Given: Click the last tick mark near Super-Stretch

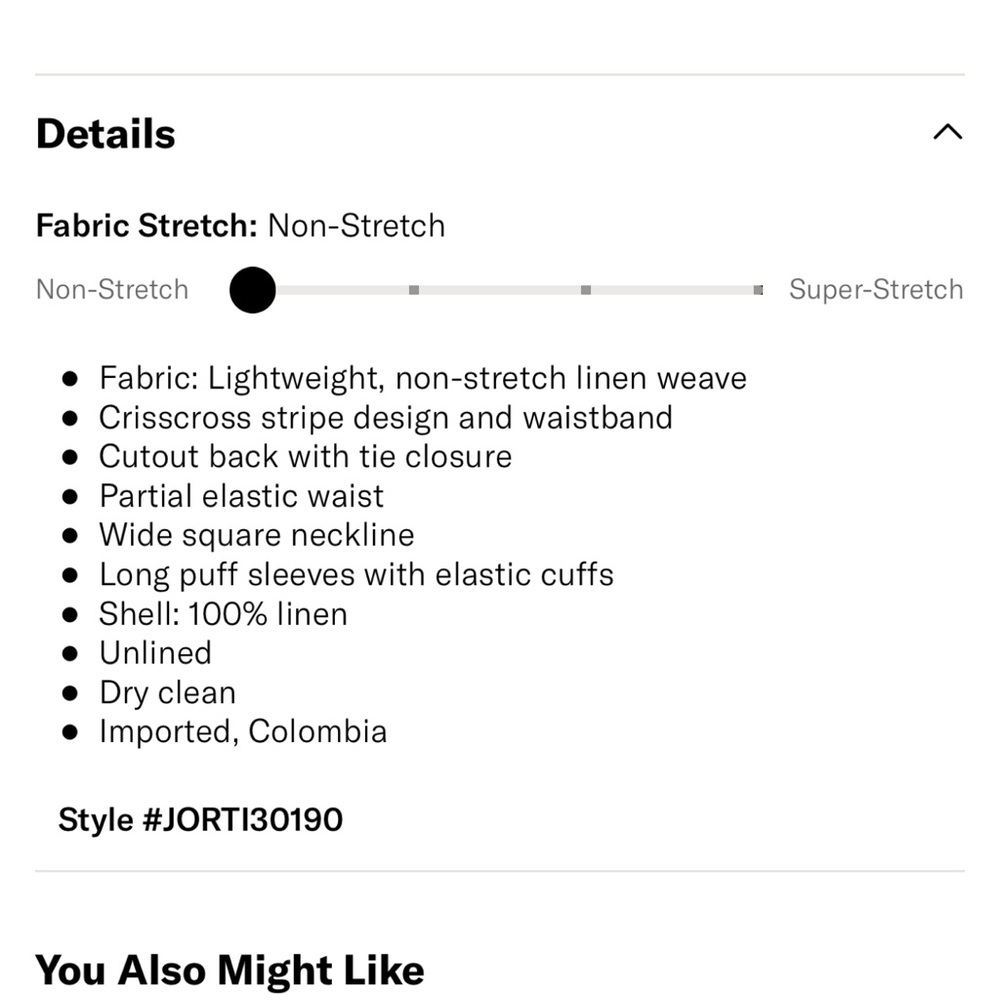Looking at the screenshot, I should (x=758, y=290).
